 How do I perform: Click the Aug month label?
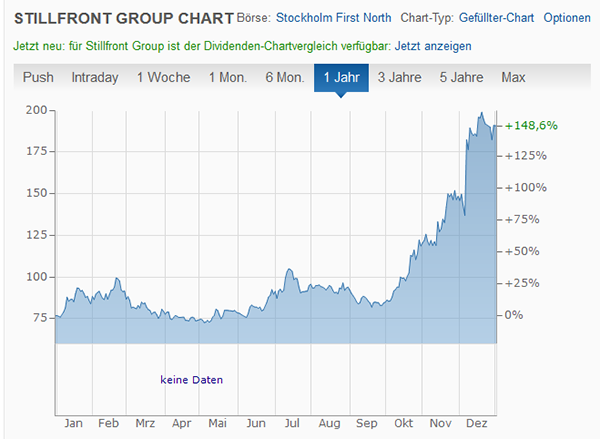329,423
